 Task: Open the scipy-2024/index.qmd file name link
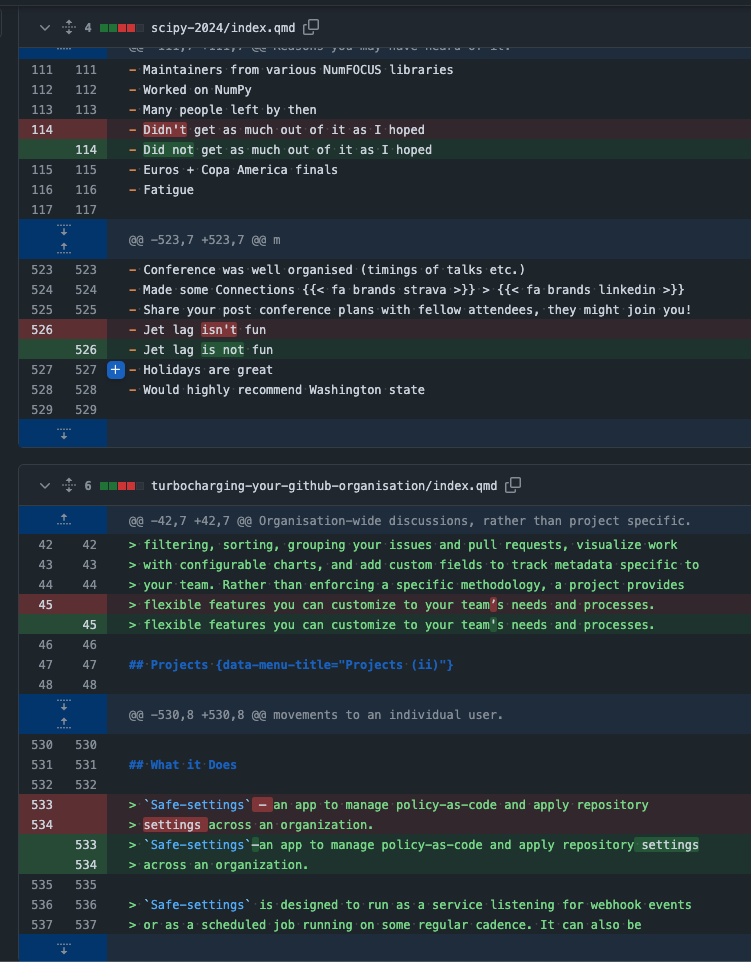[x=225, y=28]
